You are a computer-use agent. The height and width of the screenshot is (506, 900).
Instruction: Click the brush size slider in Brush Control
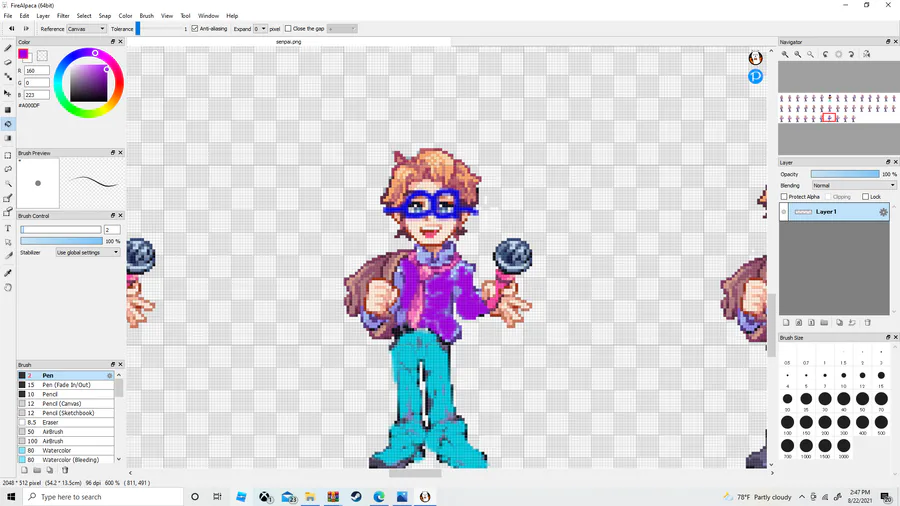(61, 229)
